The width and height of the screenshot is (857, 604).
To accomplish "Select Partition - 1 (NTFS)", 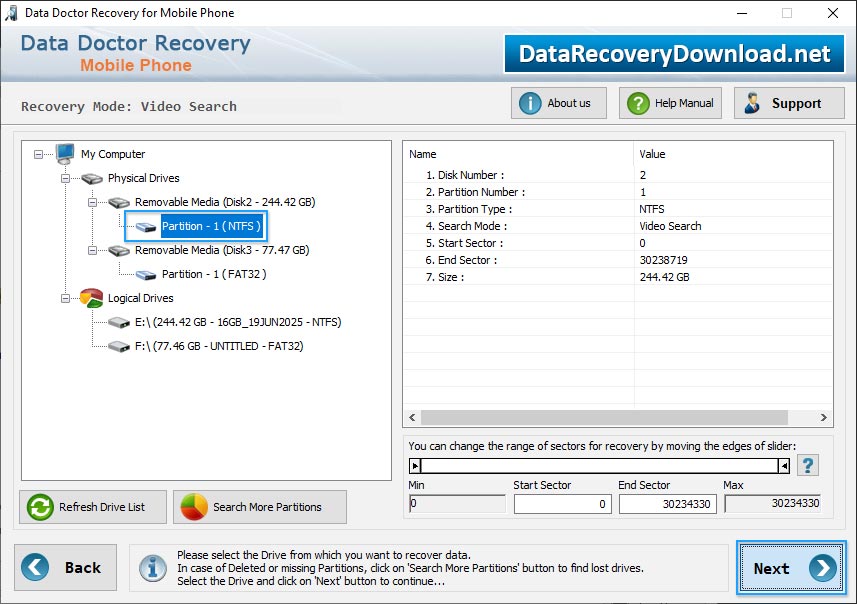I will pyautogui.click(x=212, y=226).
